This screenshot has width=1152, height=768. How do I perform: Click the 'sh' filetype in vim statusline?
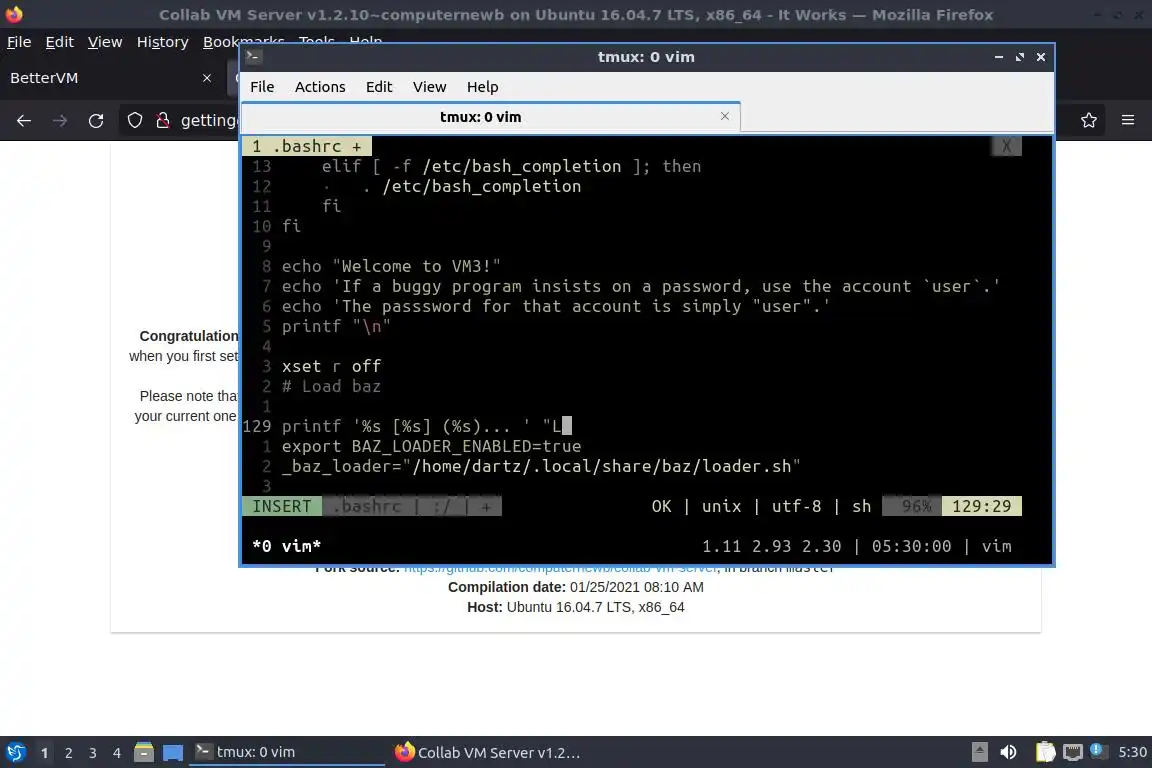862,506
